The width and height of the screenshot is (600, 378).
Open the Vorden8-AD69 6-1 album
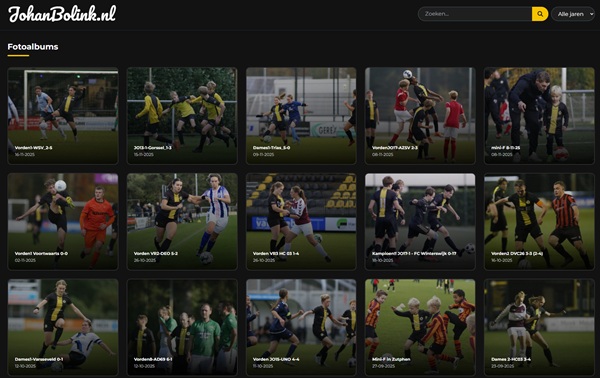click(182, 327)
